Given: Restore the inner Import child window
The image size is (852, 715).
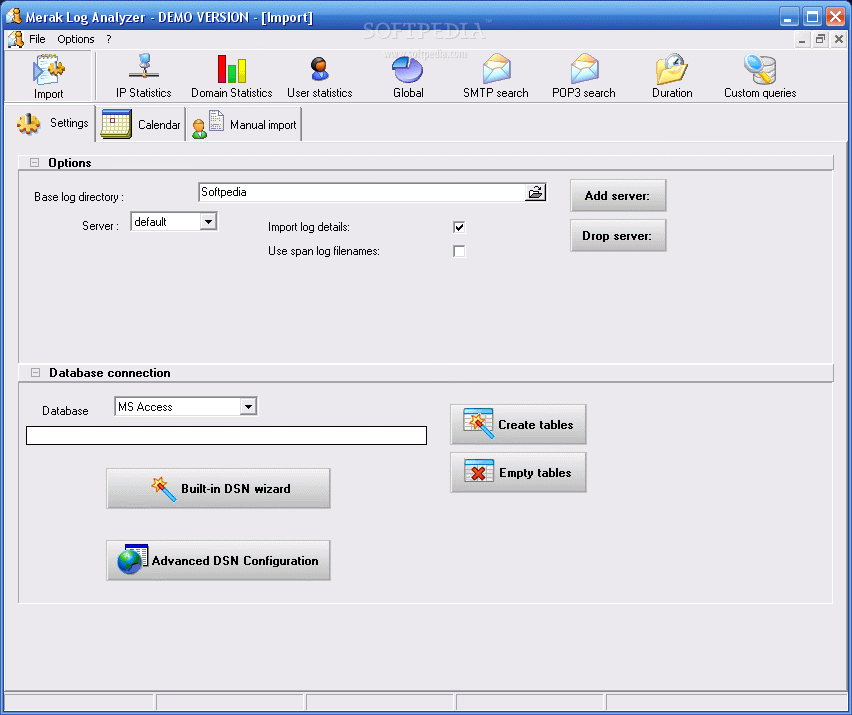Looking at the screenshot, I should point(820,39).
